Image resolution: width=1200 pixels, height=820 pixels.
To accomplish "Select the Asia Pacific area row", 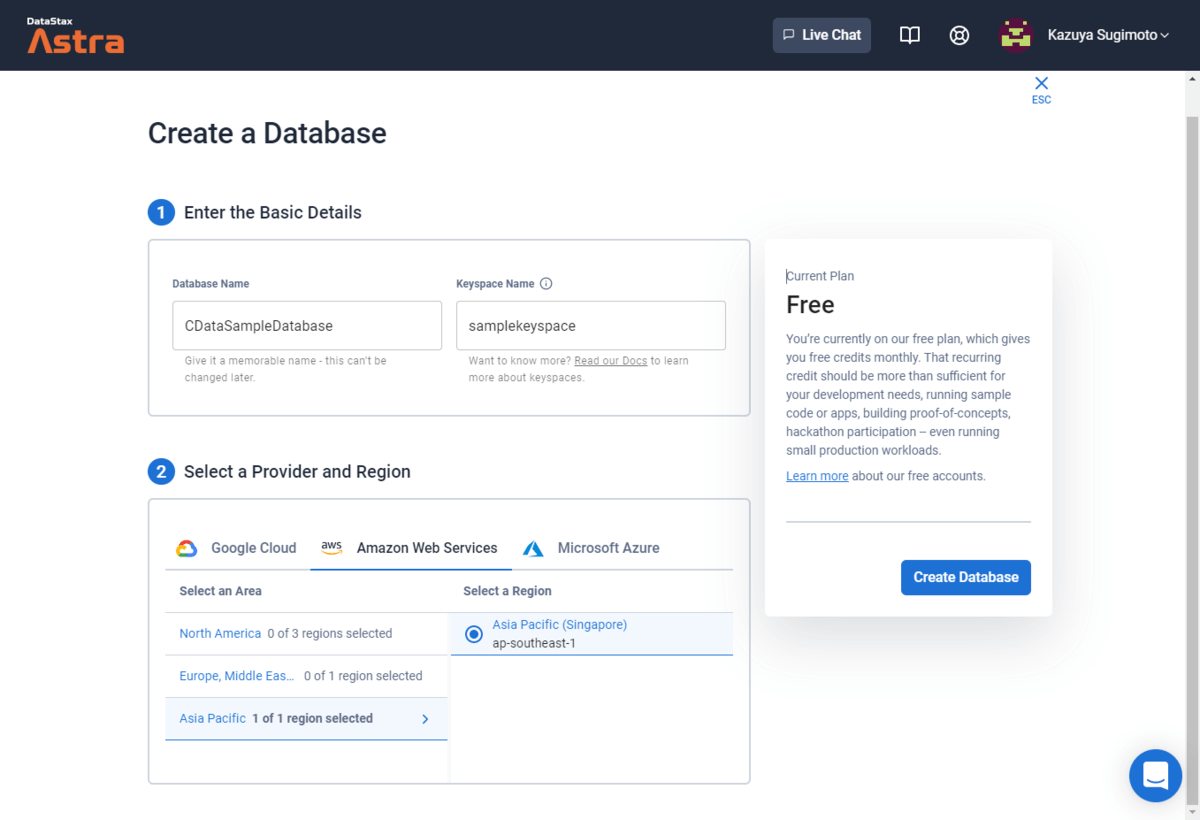I will 306,719.
